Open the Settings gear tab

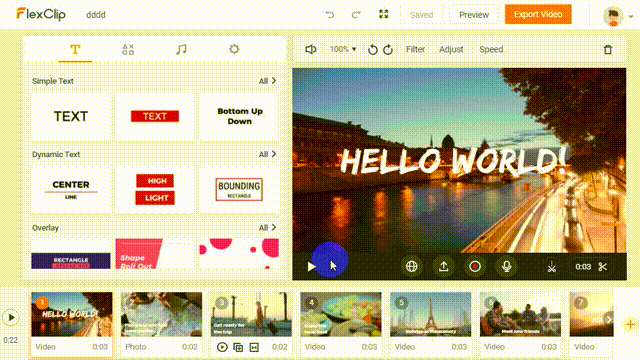pos(234,49)
